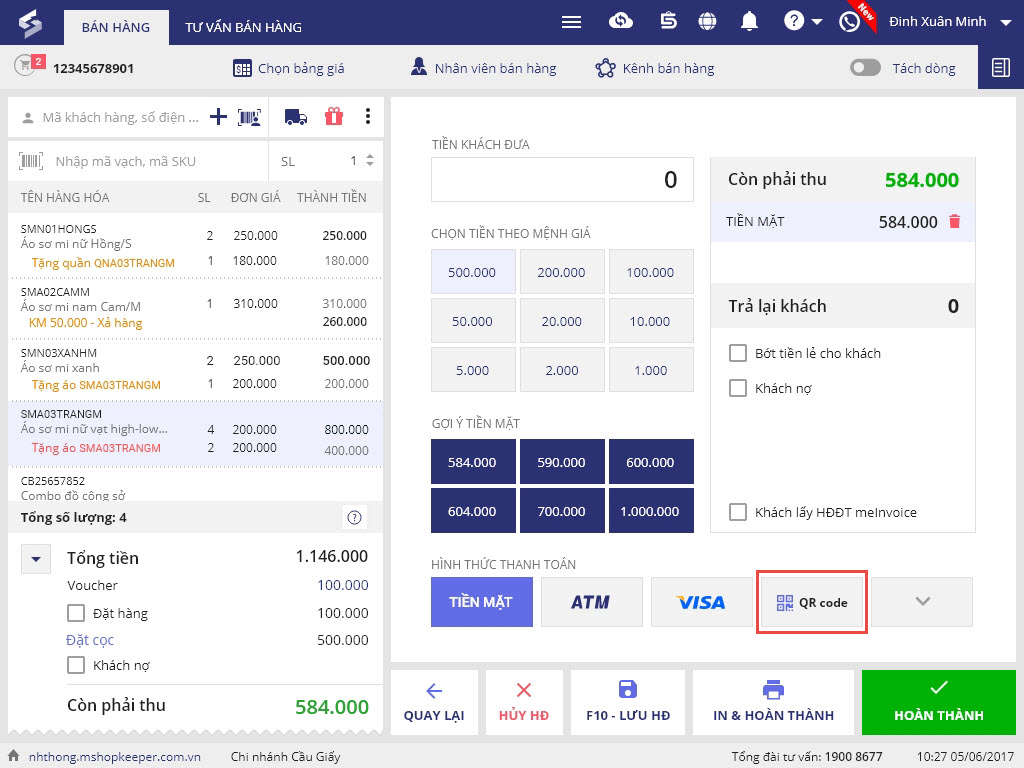This screenshot has width=1024, height=768.
Task: Select Nhân viên bán hàng staff
Action: point(483,67)
